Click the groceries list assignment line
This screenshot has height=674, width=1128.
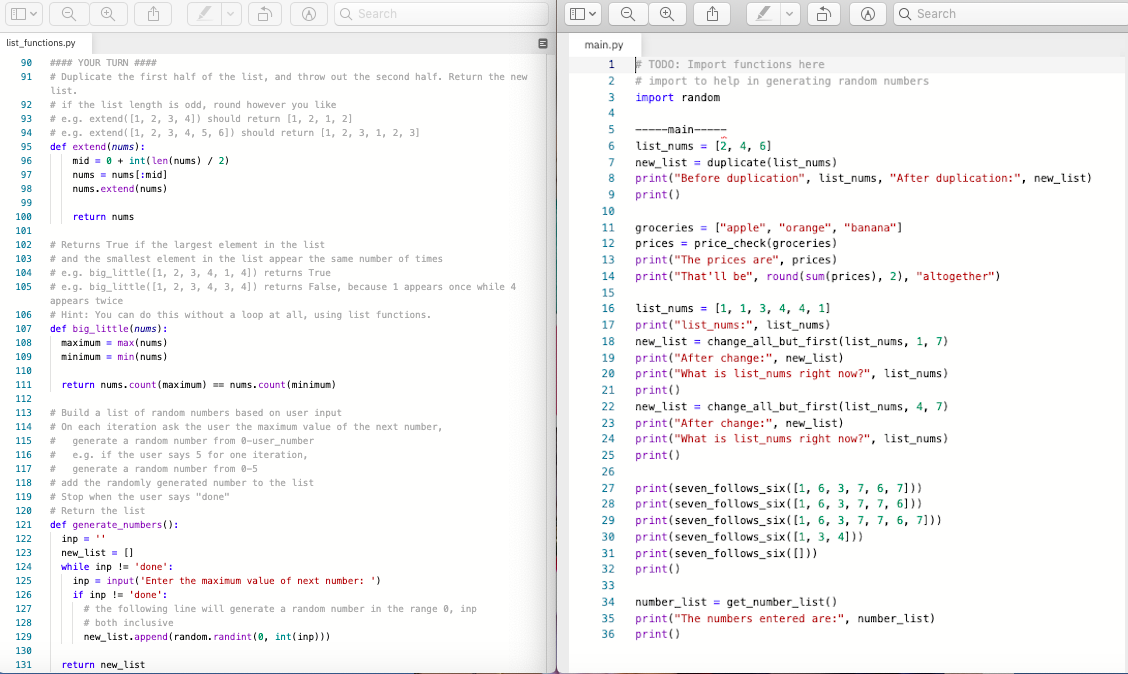(x=768, y=227)
